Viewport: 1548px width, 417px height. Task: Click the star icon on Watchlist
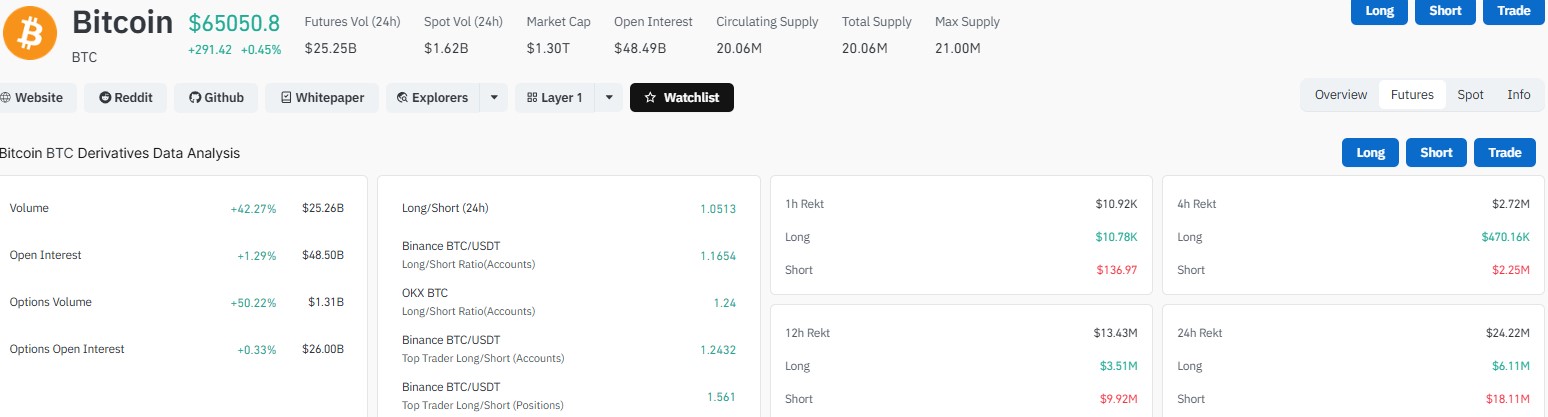click(650, 98)
